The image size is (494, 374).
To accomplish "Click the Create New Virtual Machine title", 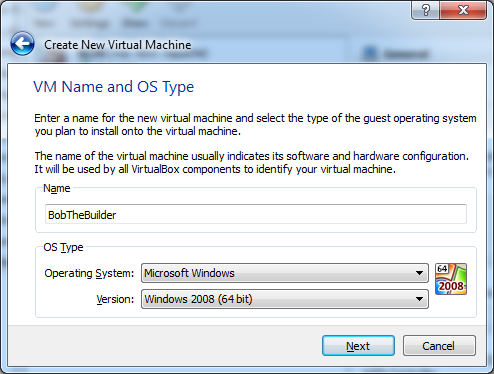I will pos(118,45).
